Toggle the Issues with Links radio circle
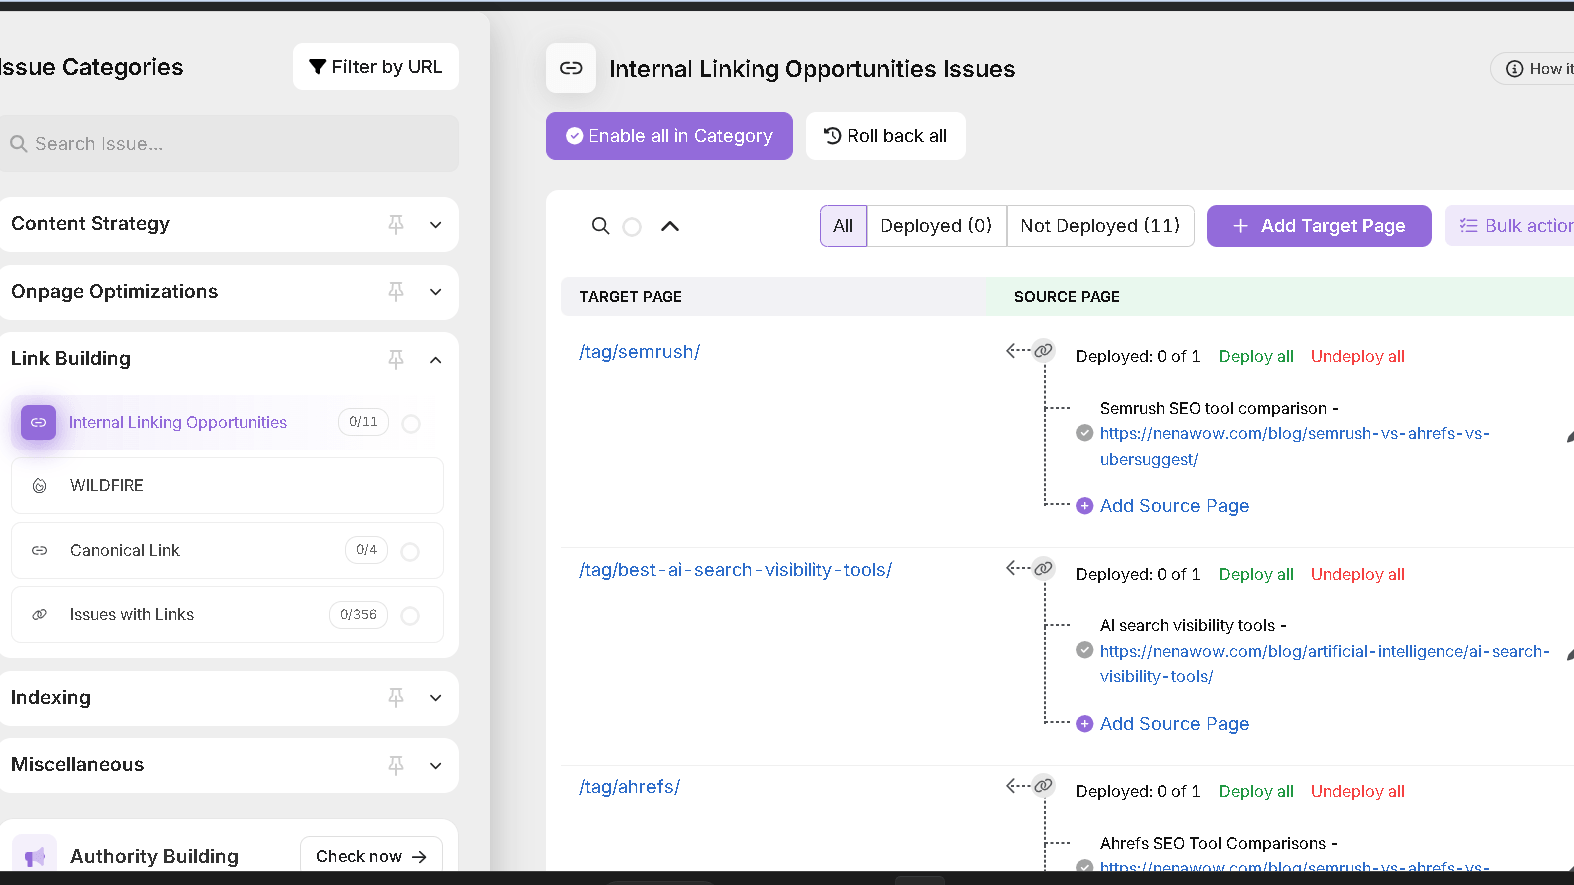 point(410,616)
